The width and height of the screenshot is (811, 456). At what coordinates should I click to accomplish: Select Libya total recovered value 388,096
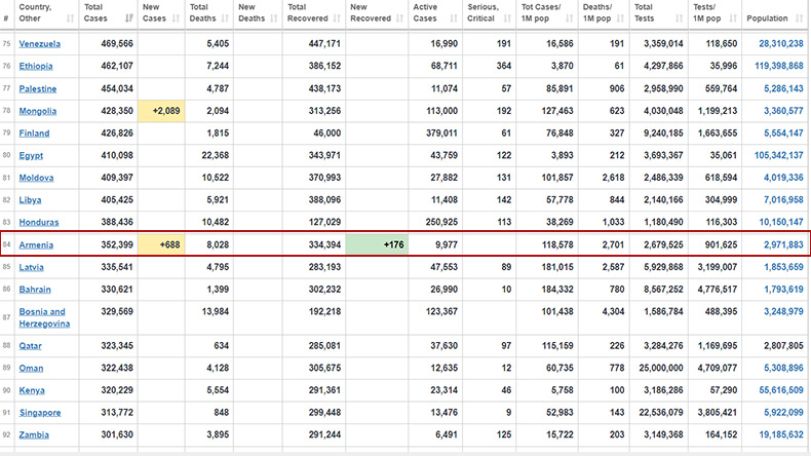pos(325,200)
